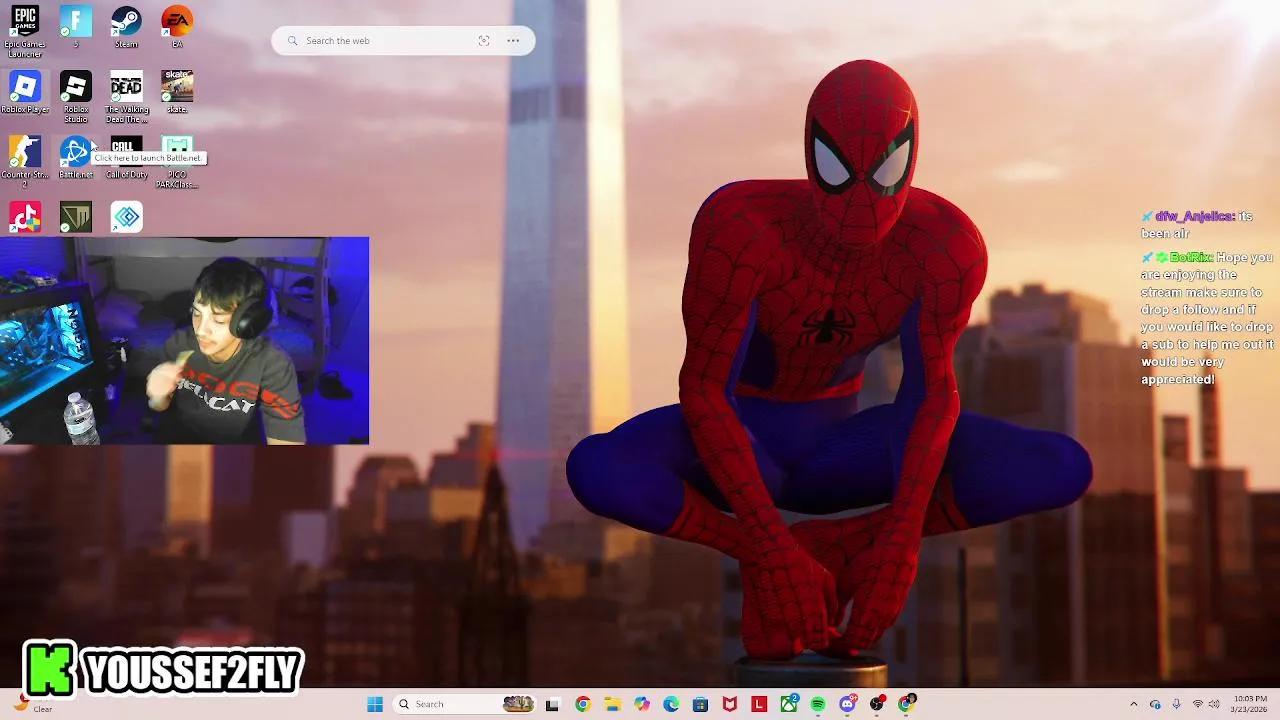Select the skate. desktop icon
Image resolution: width=1280 pixels, height=720 pixels.
point(177,93)
